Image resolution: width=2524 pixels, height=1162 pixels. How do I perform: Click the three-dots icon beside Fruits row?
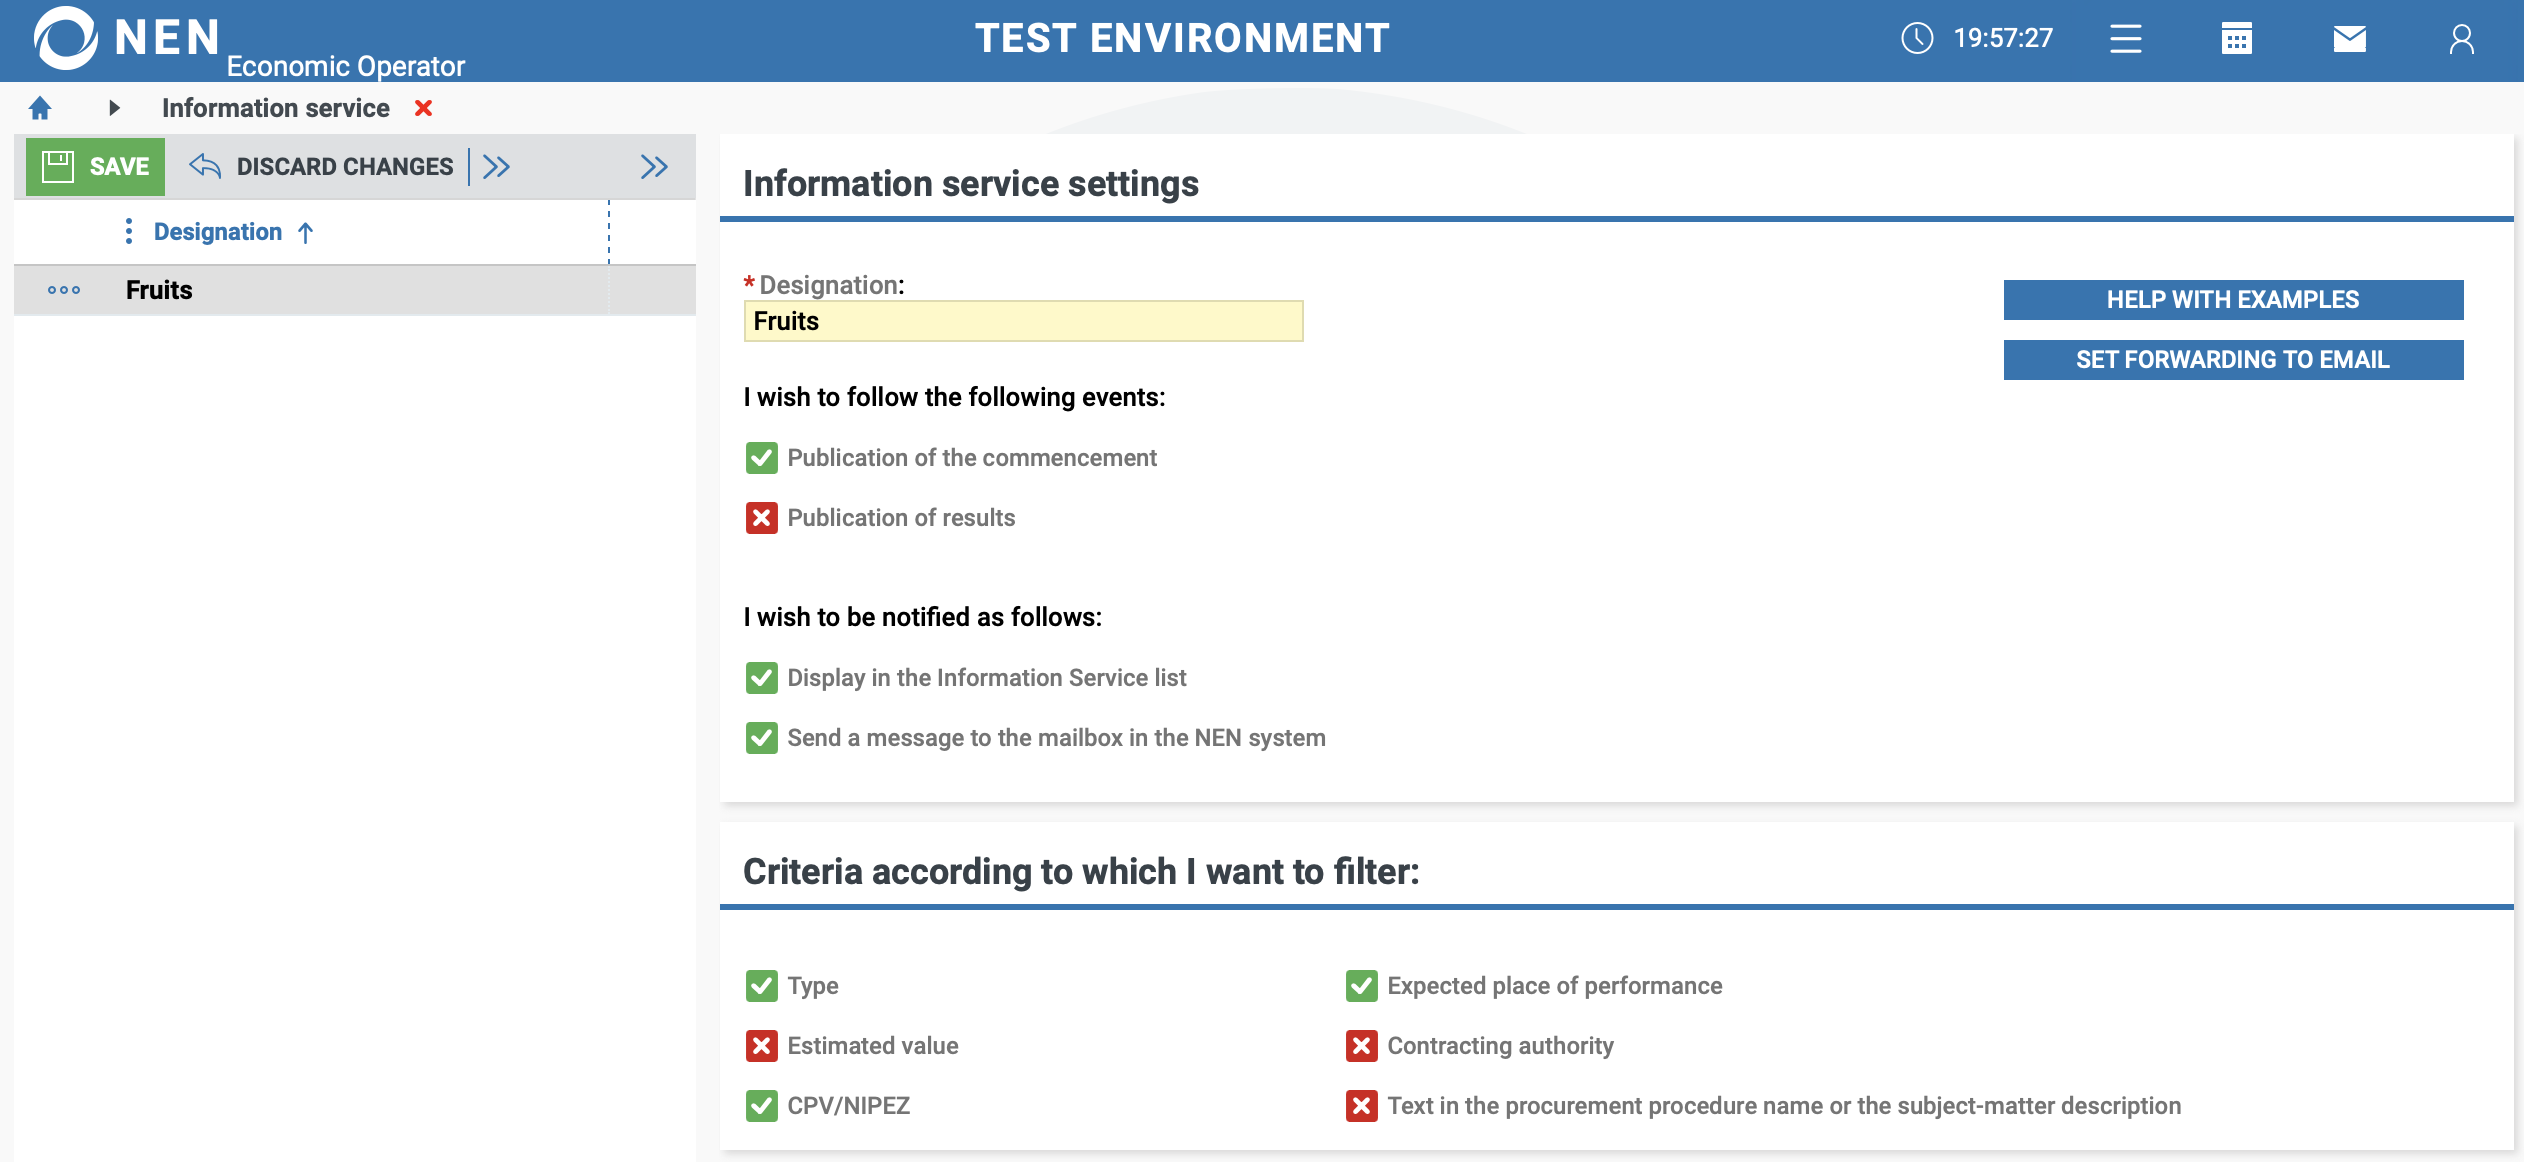coord(64,290)
